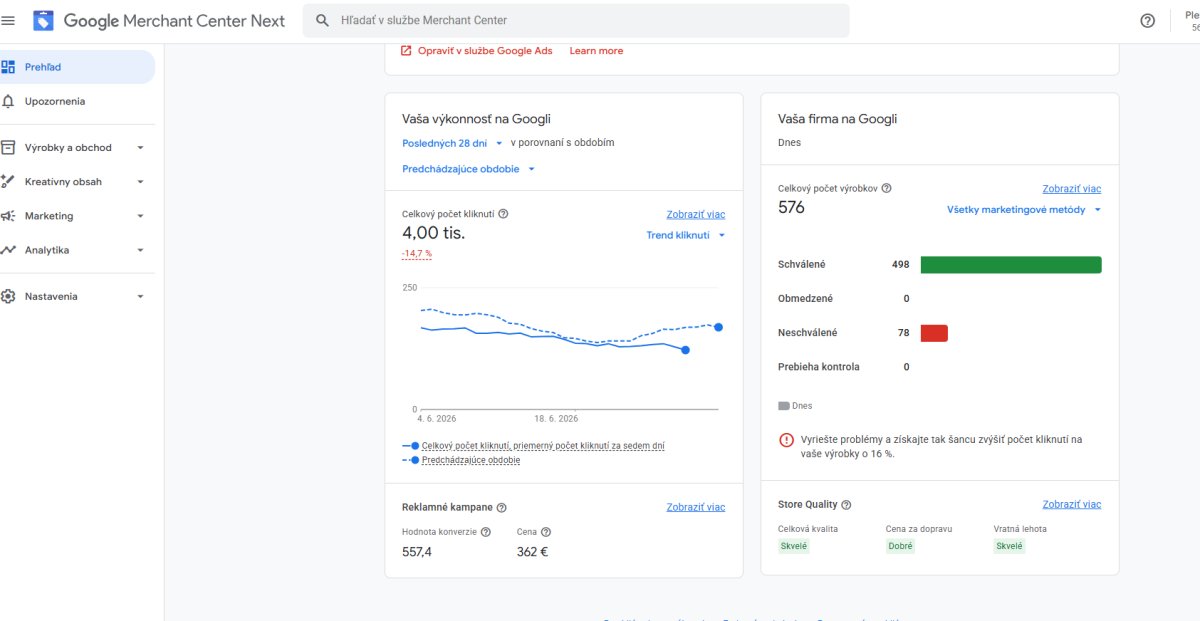Click the previous period chart end point

[x=718, y=327]
